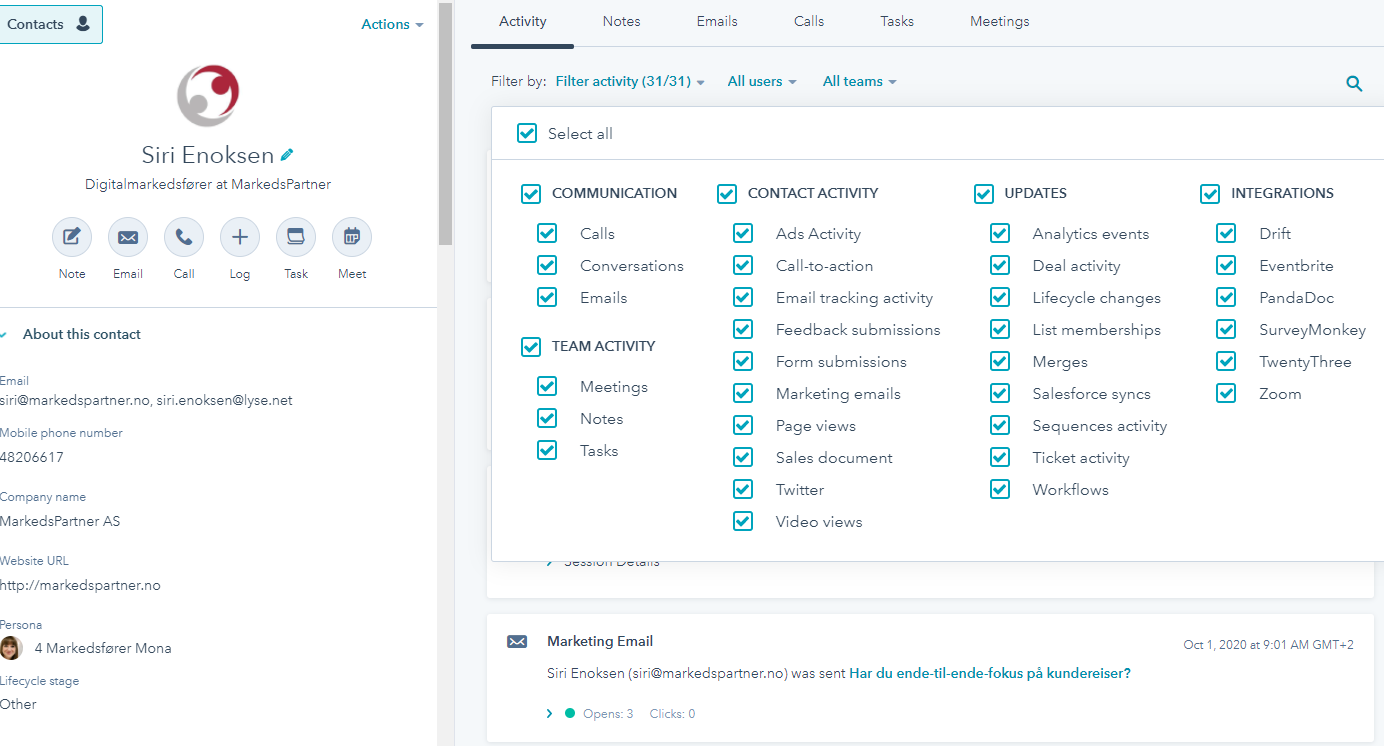Screen dimensions: 1384x746
Task: Uncheck the Analytics events checkbox
Action: pos(1000,233)
